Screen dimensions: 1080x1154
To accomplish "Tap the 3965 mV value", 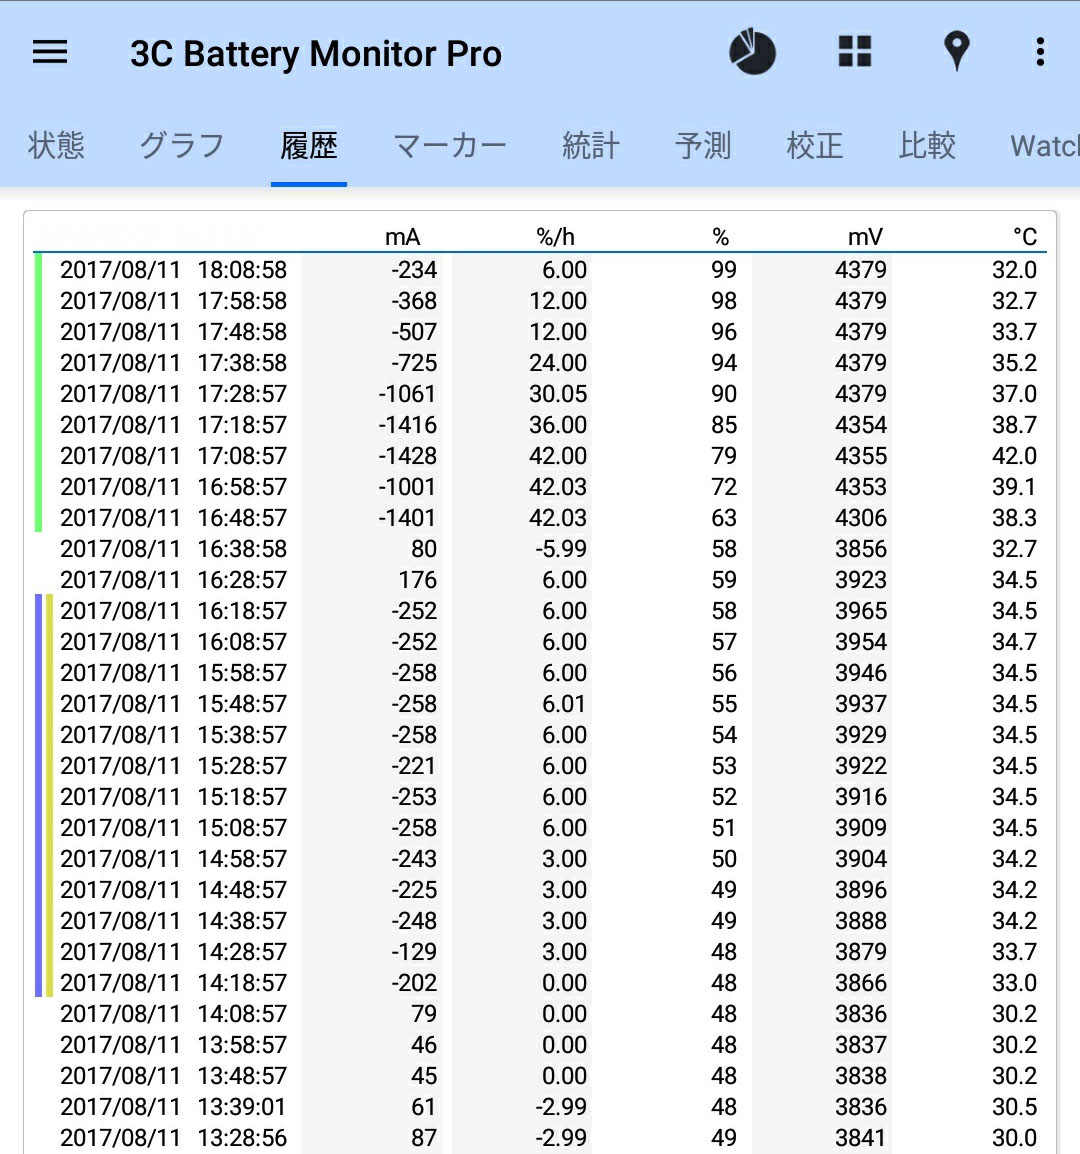I will pyautogui.click(x=861, y=611).
